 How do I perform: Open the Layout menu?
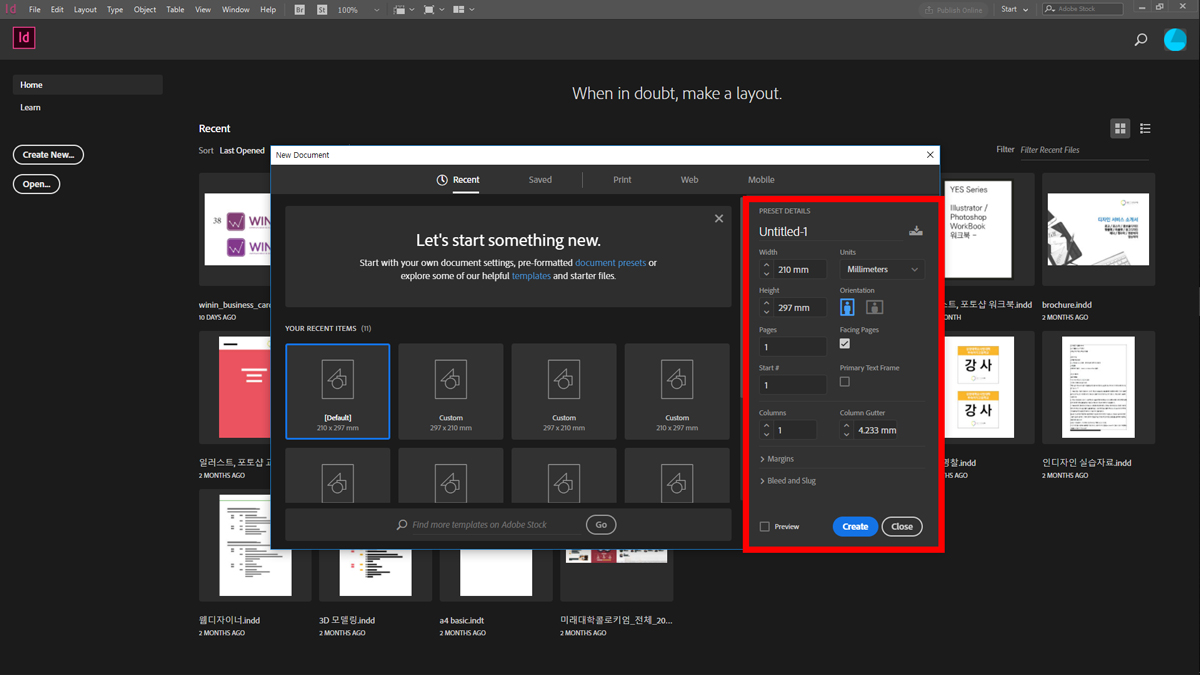coord(85,9)
